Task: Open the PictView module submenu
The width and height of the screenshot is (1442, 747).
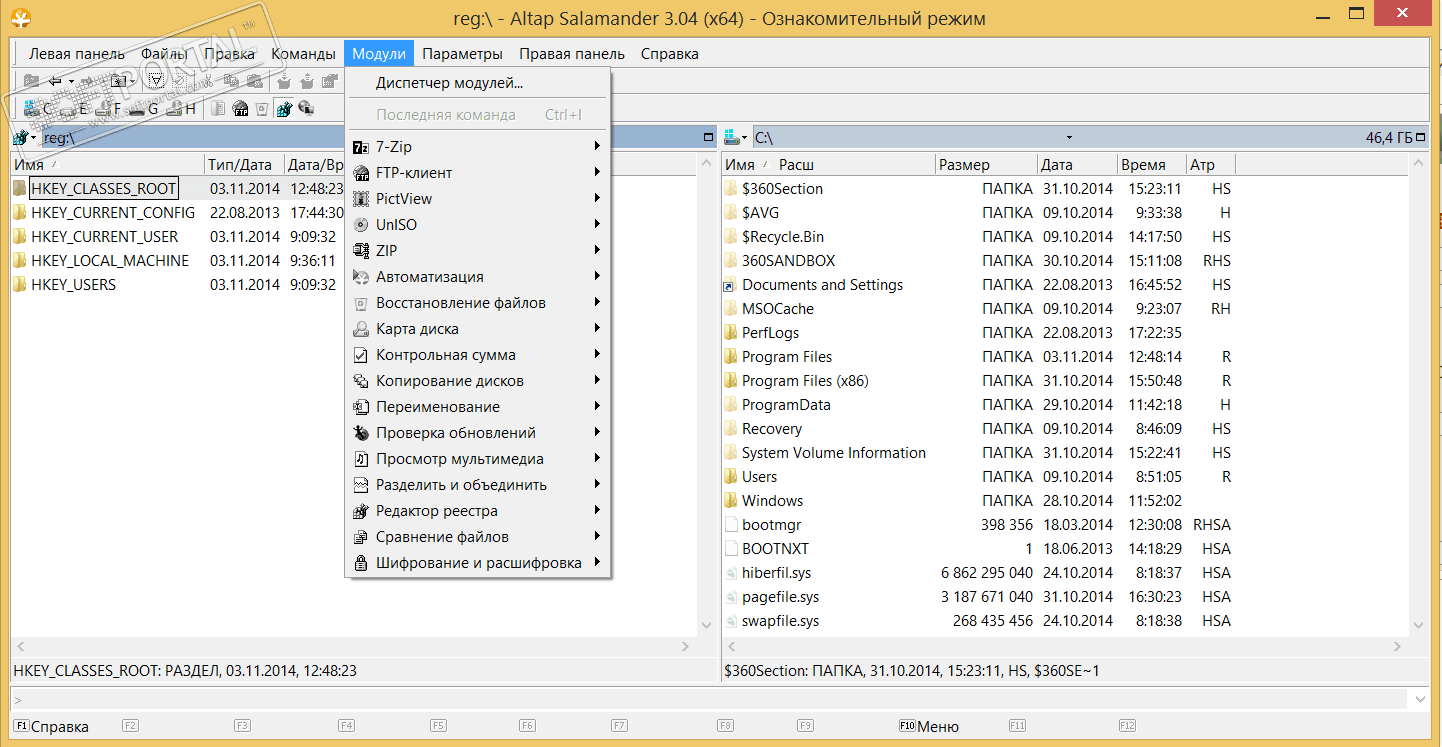Action: coord(478,198)
